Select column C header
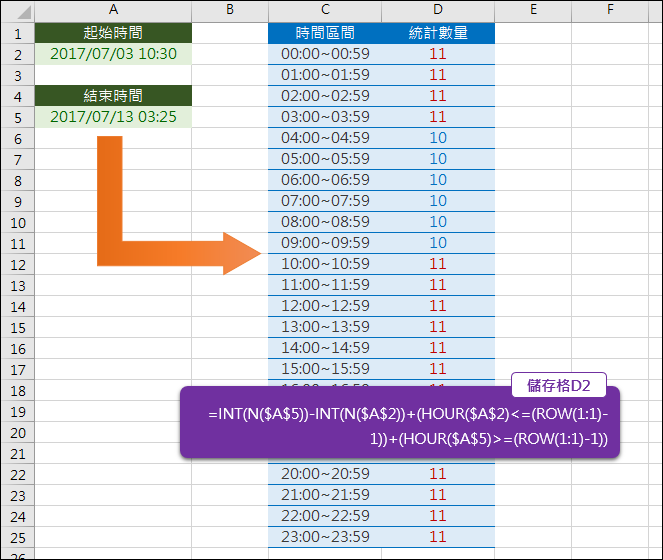Viewport: 663px width, 560px height. pos(325,10)
